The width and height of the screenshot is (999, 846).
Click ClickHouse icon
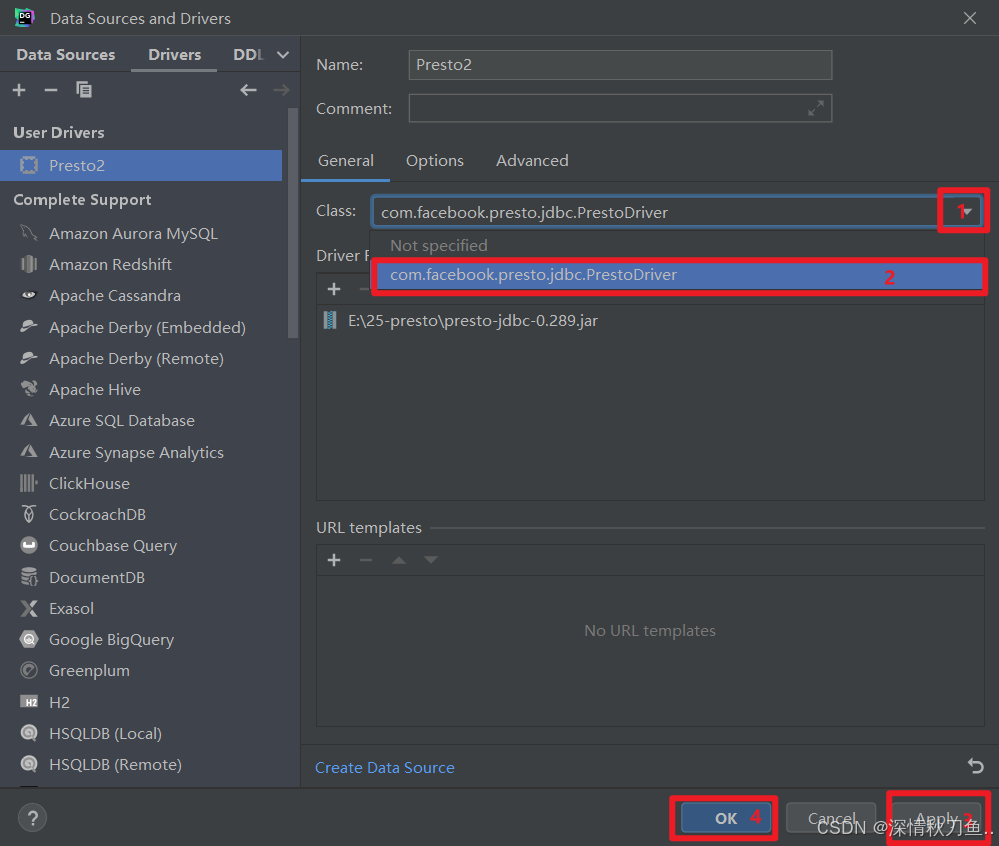tap(29, 483)
